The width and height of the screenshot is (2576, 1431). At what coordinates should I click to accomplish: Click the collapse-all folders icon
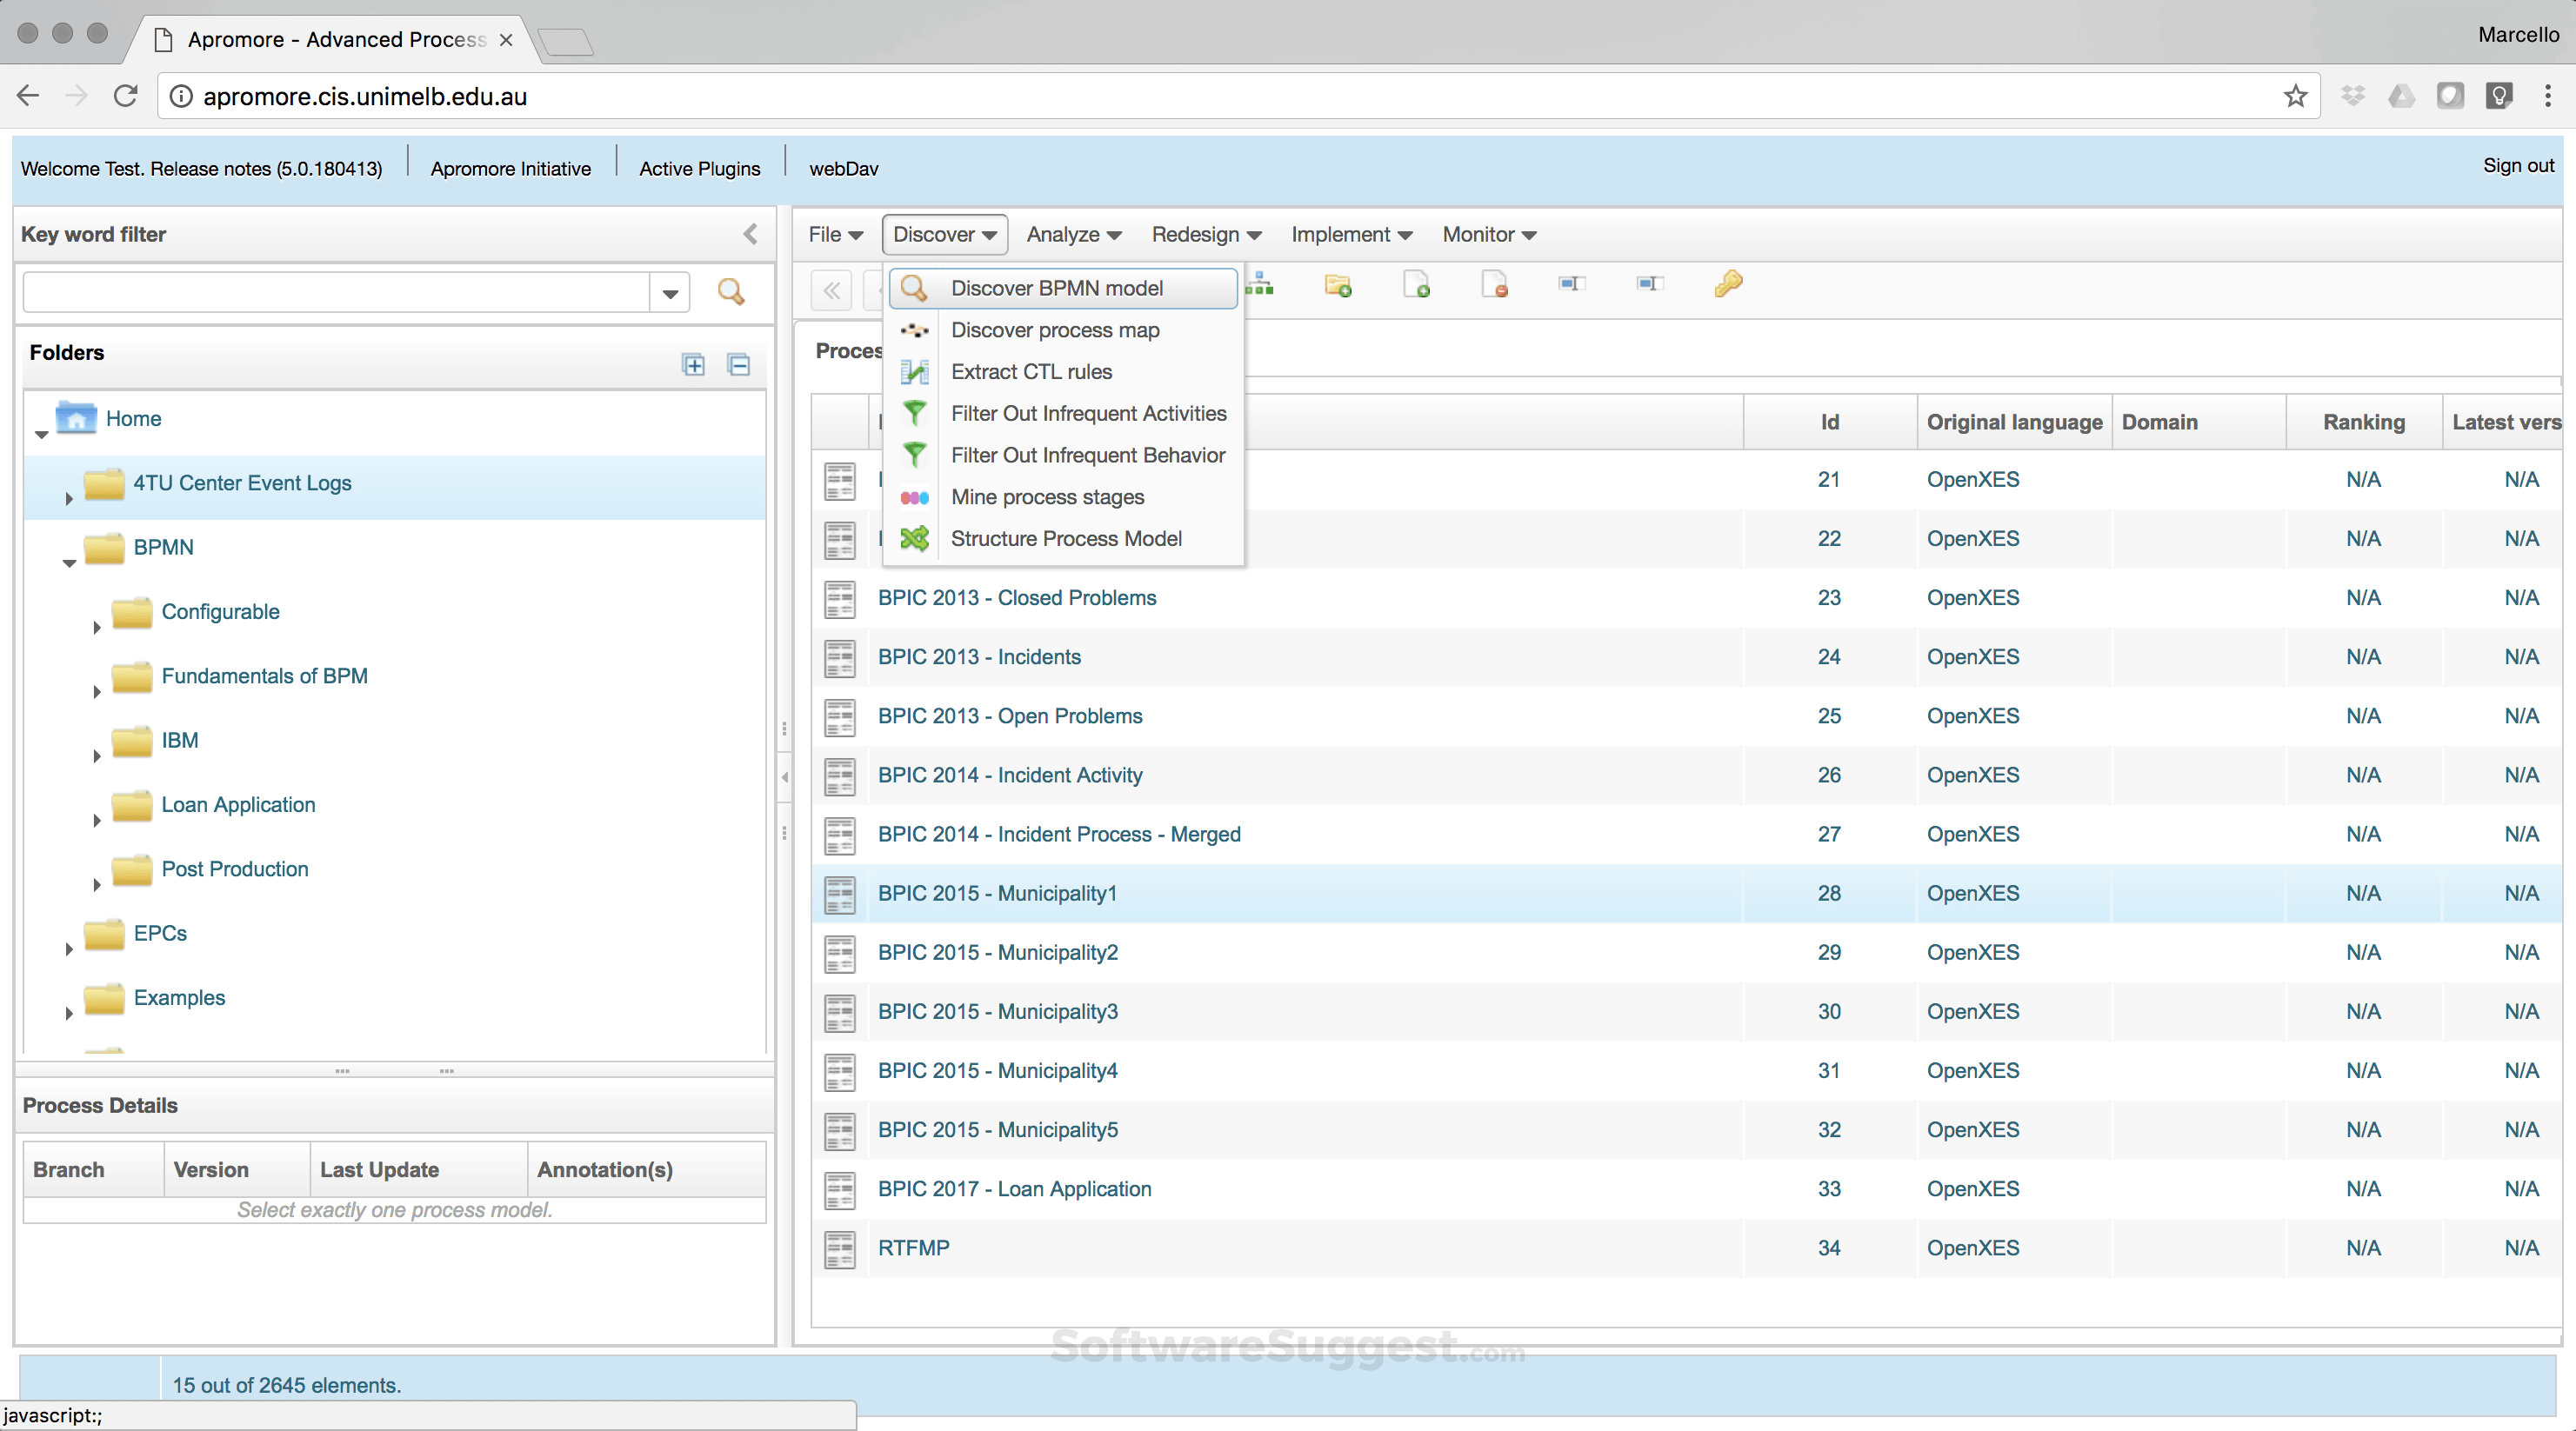(739, 364)
